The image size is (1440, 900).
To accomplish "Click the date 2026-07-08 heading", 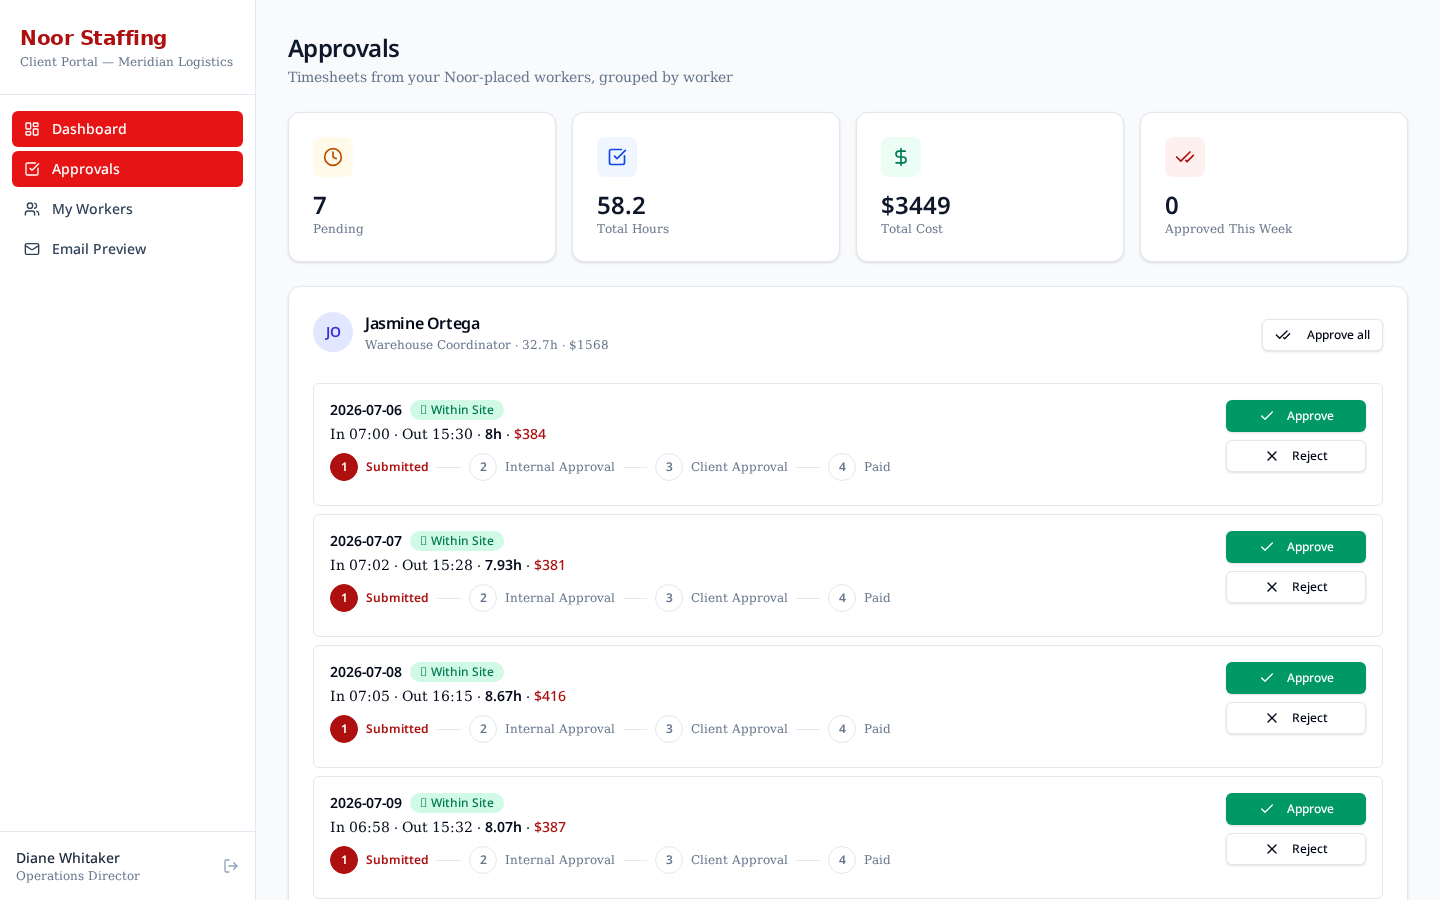I will (x=366, y=672).
